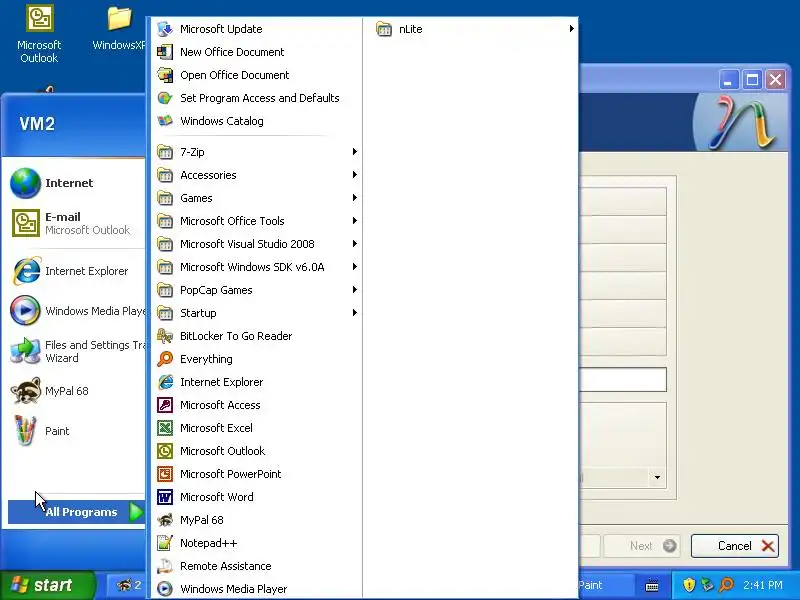Viewport: 800px width, 600px height.
Task: Click the clock showing 2:41 PM
Action: point(763,585)
